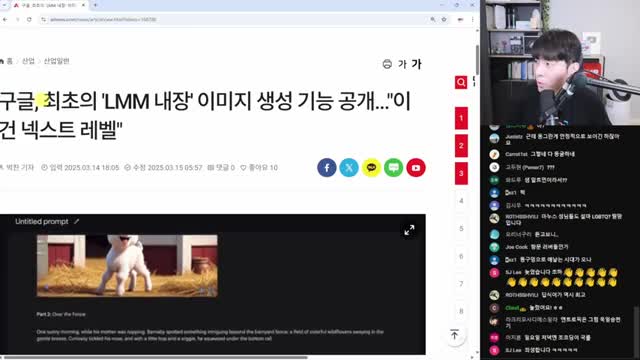This screenshot has height=360, width=640.
Task: Open the 댓글 0 comments link
Action: [221, 168]
